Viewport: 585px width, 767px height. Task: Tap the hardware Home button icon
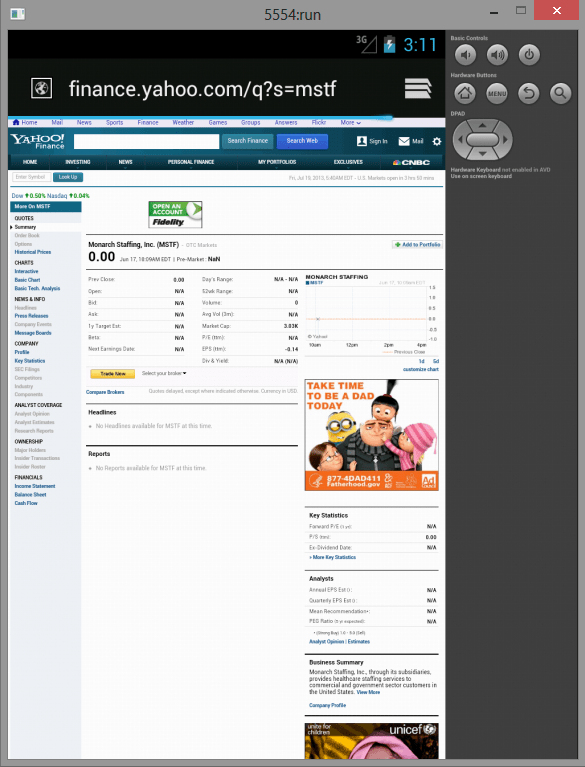tap(465, 93)
